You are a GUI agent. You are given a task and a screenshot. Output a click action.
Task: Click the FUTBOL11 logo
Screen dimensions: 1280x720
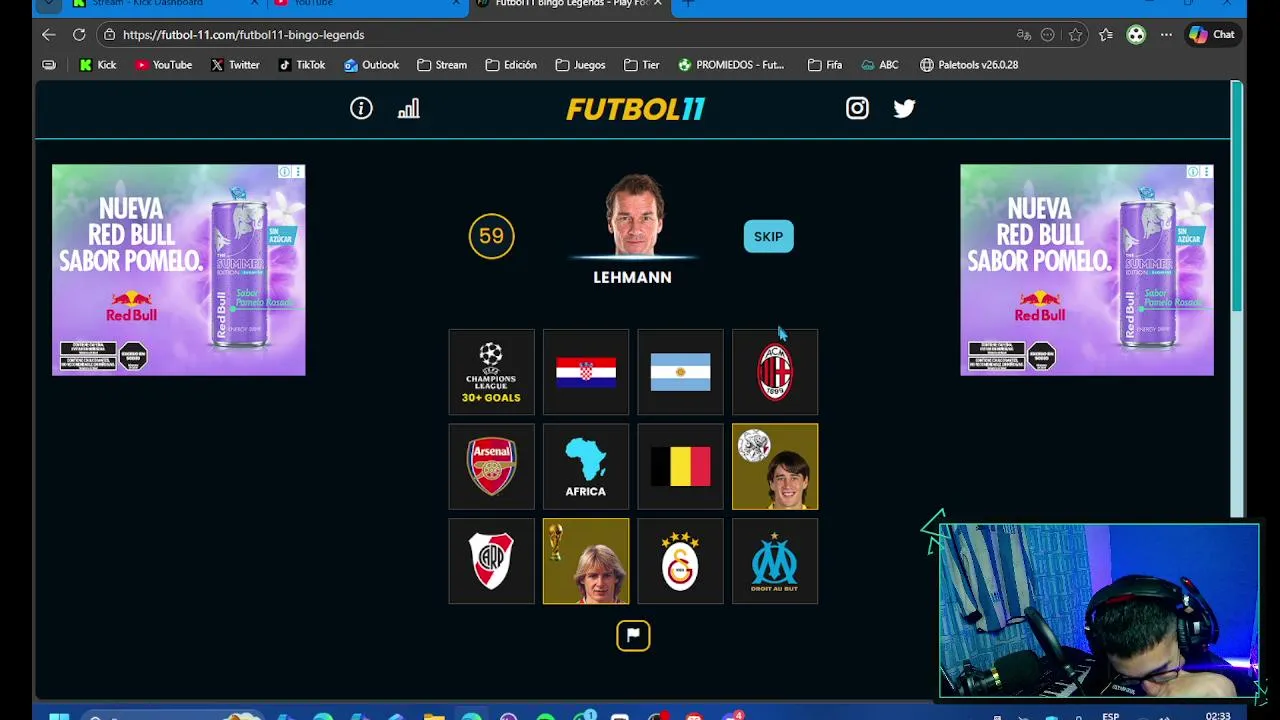pos(635,109)
